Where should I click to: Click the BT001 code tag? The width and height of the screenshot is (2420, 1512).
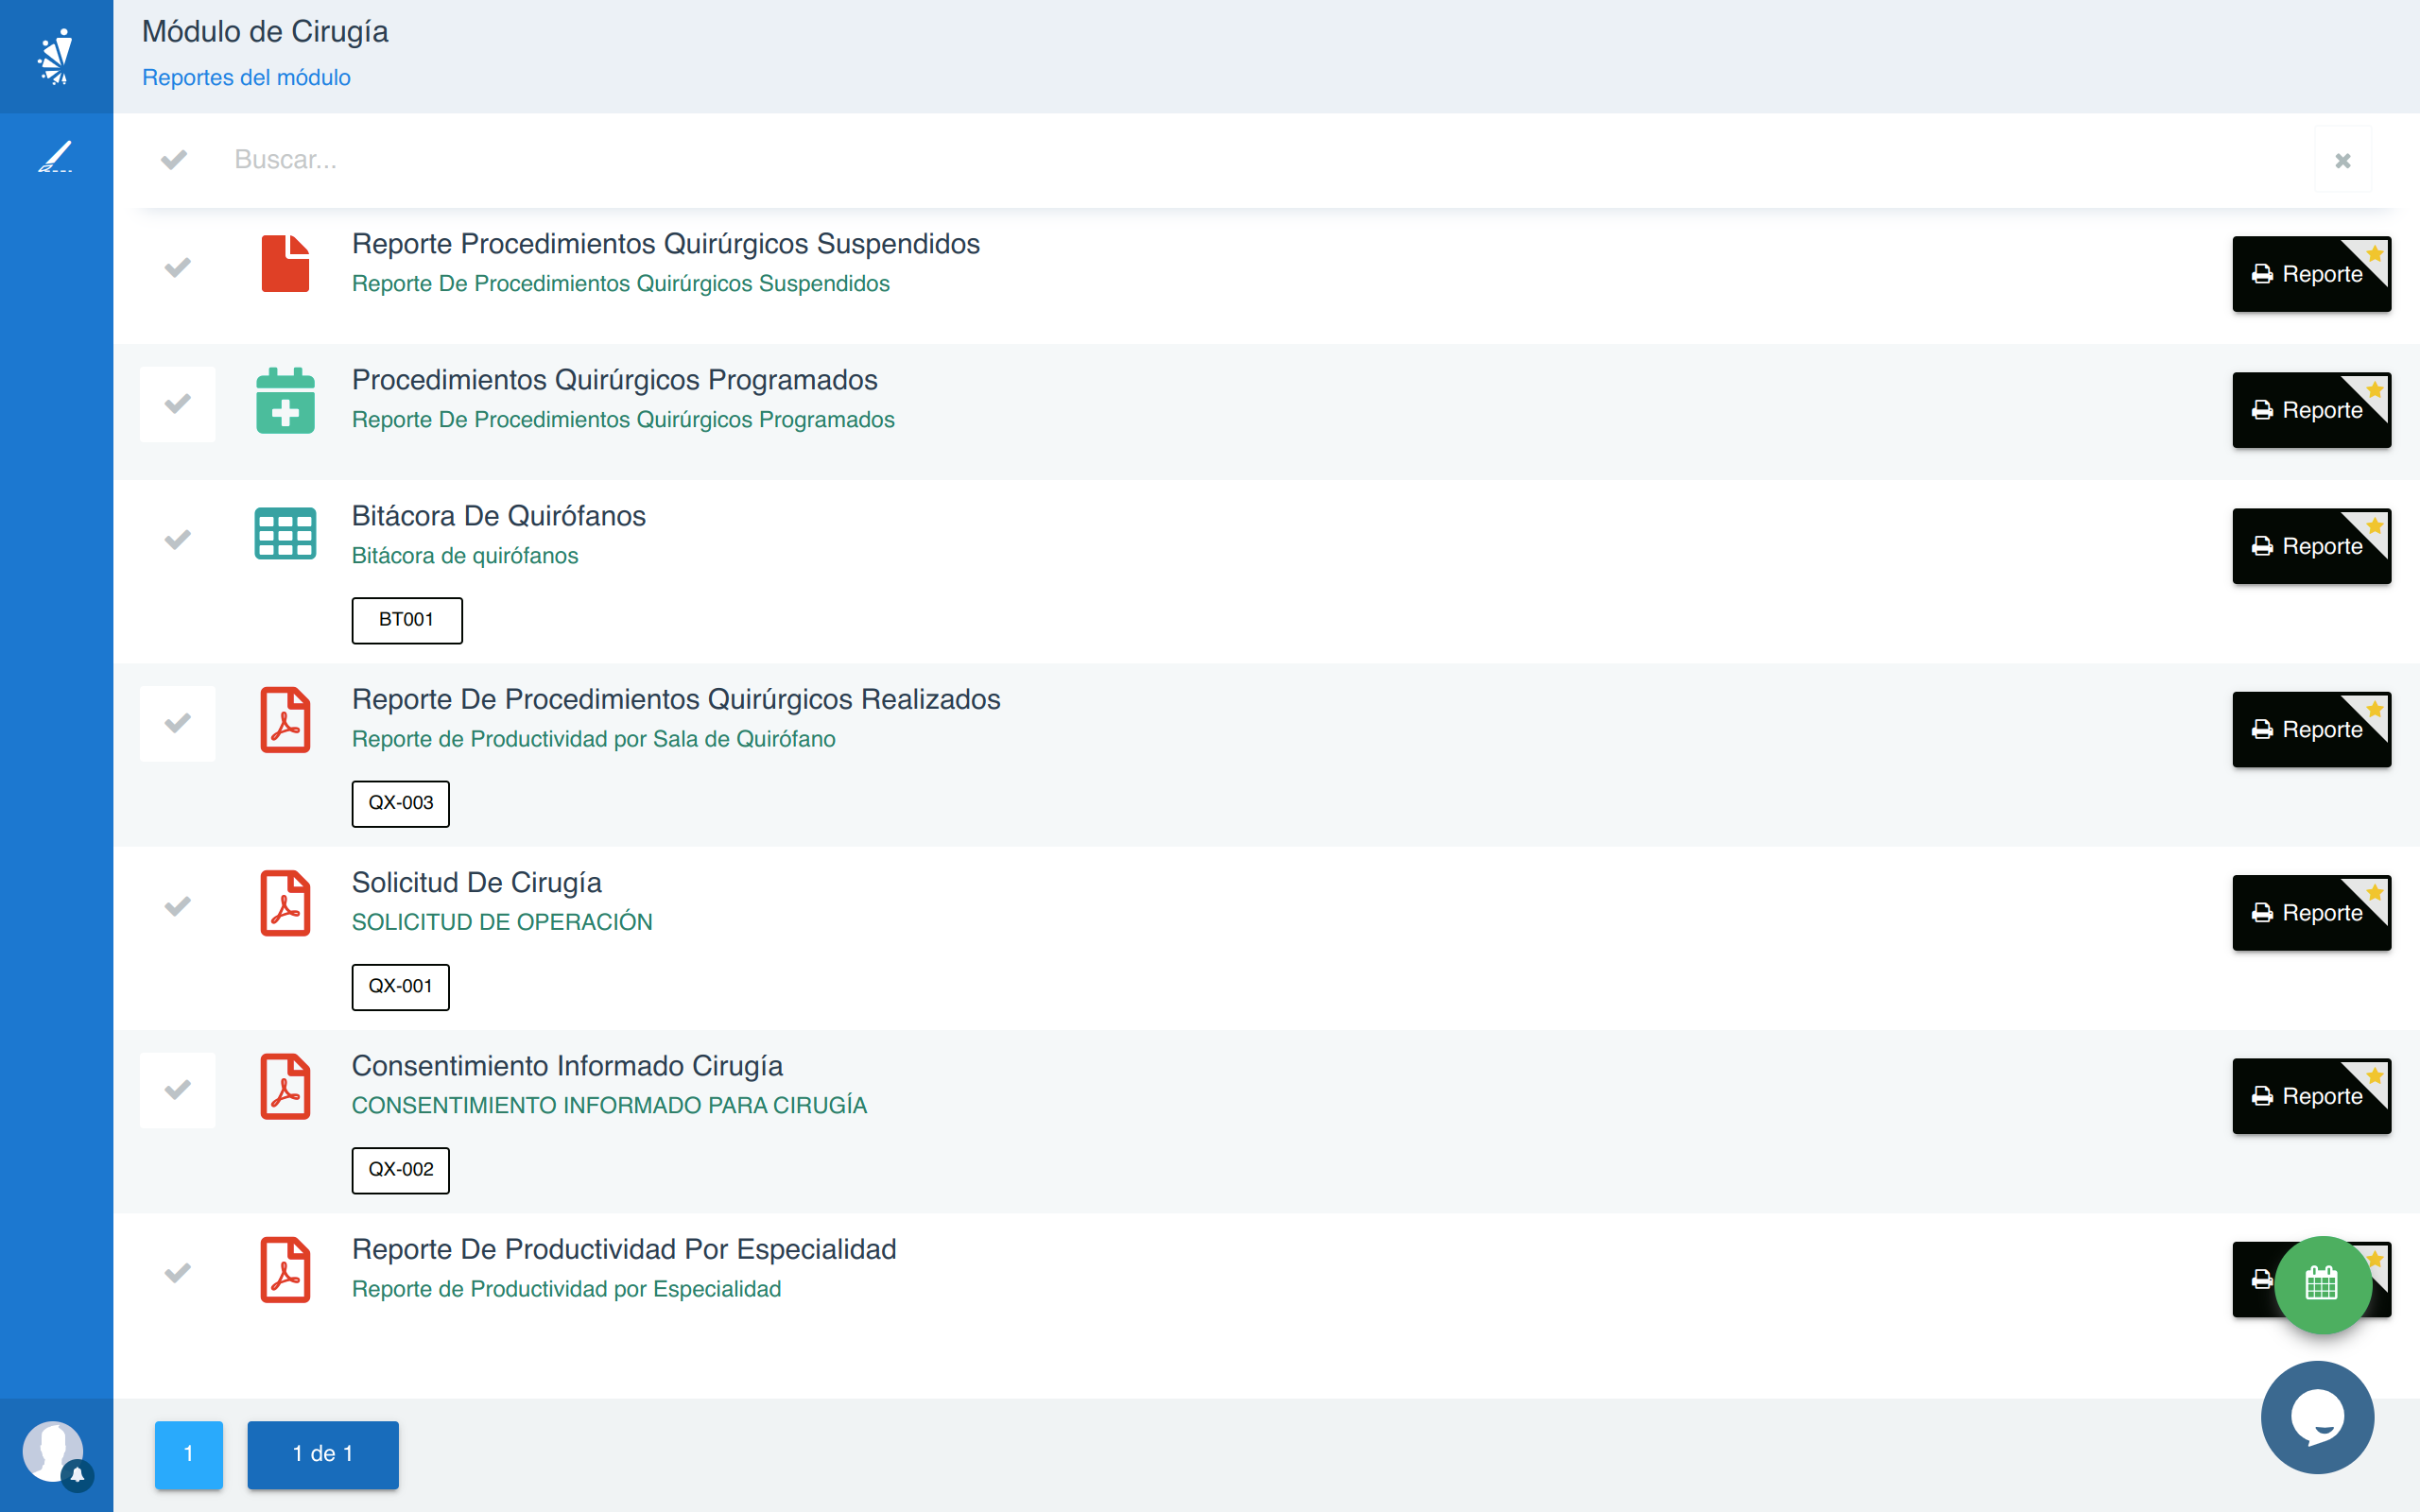click(x=407, y=620)
